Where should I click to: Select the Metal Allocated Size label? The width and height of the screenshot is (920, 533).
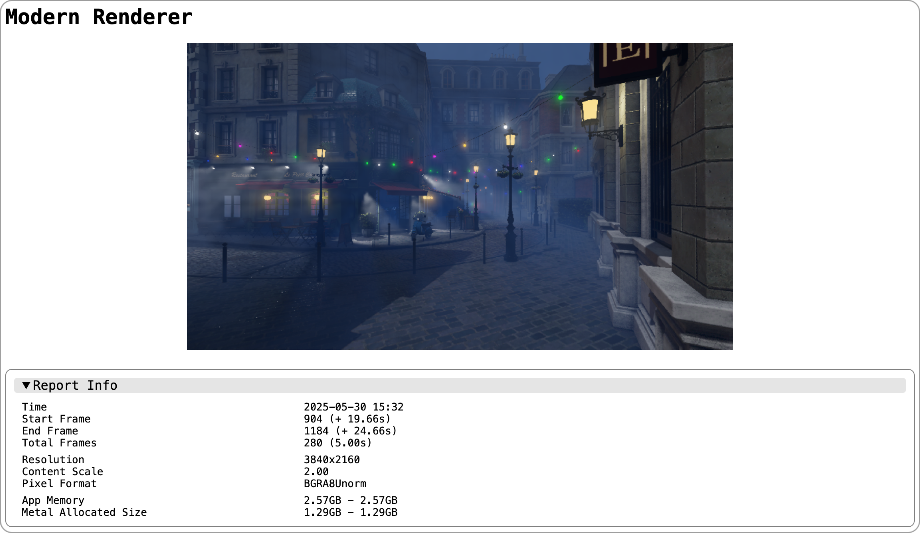pos(84,512)
